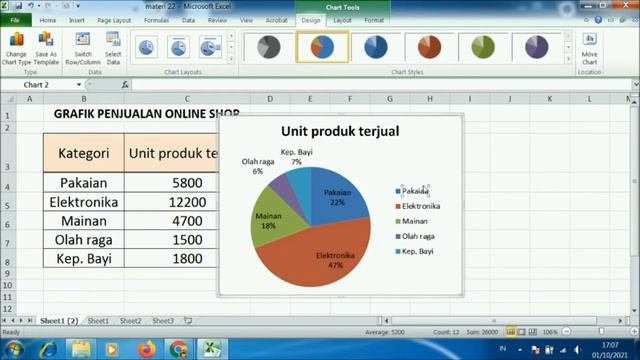The image size is (640, 360).
Task: Open Chrome from the taskbar
Action: pyautogui.click(x=178, y=350)
